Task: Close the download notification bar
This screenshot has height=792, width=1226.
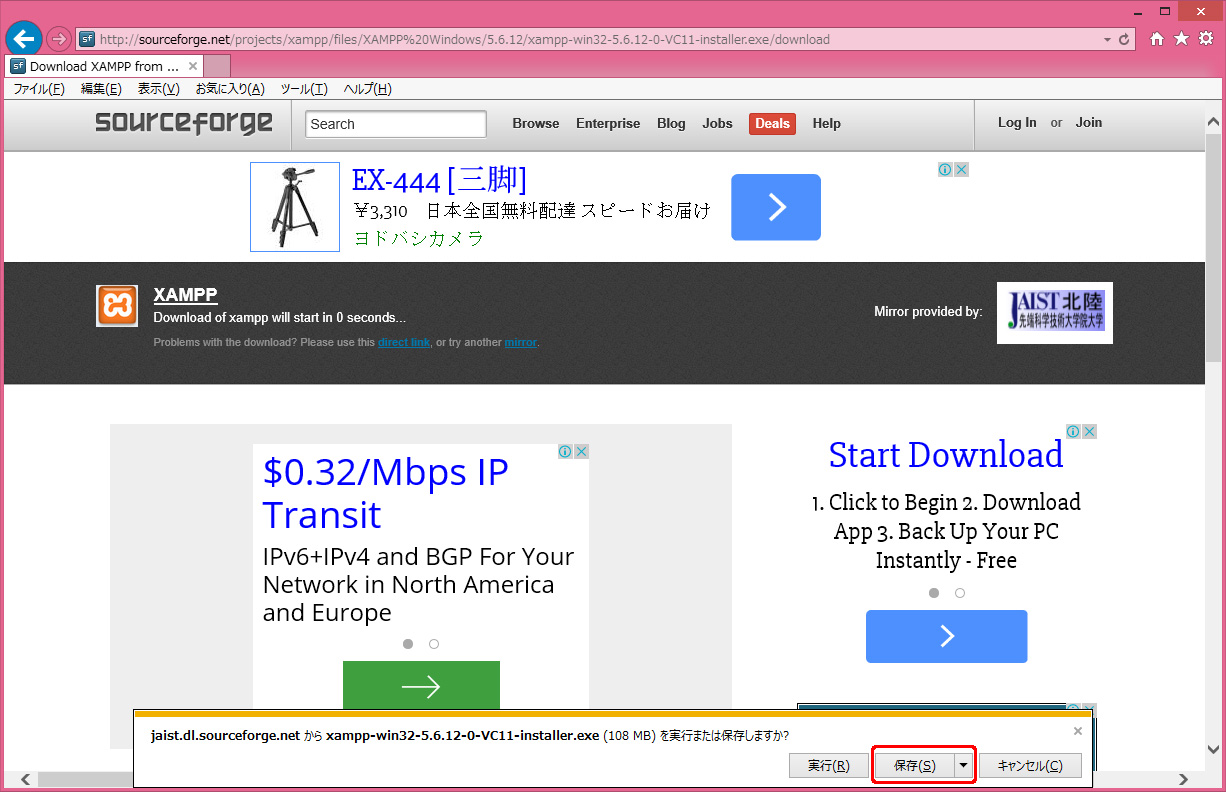Action: pos(1077,731)
